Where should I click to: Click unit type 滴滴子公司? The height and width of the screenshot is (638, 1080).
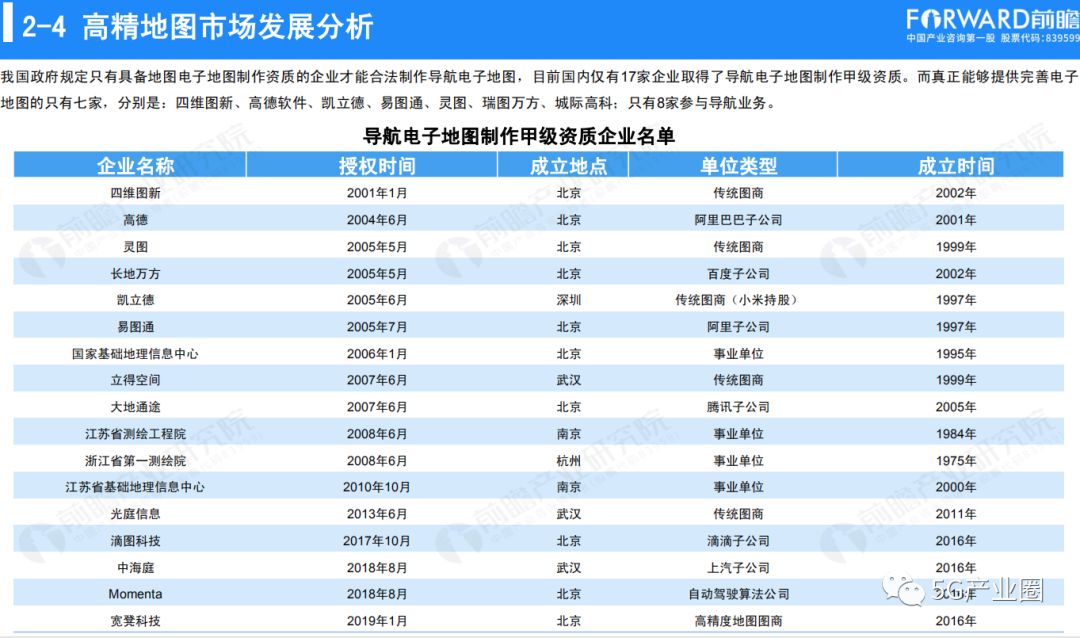pos(738,541)
